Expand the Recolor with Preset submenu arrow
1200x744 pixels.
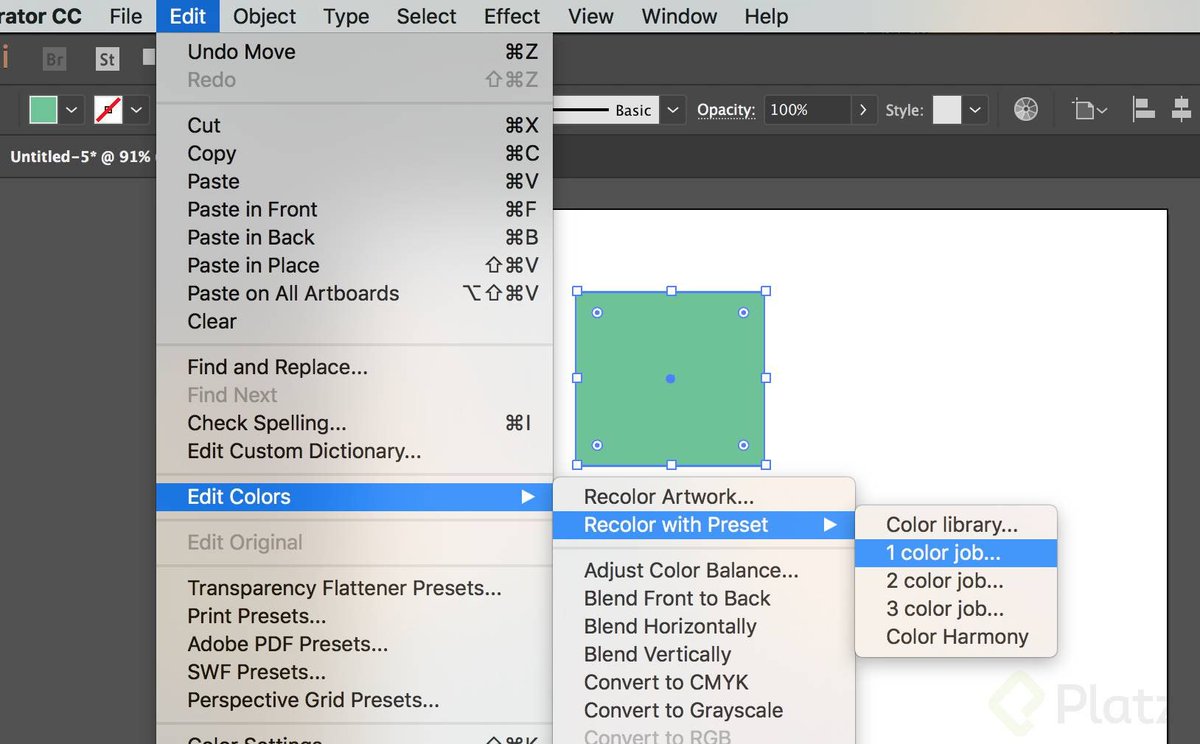coord(830,525)
